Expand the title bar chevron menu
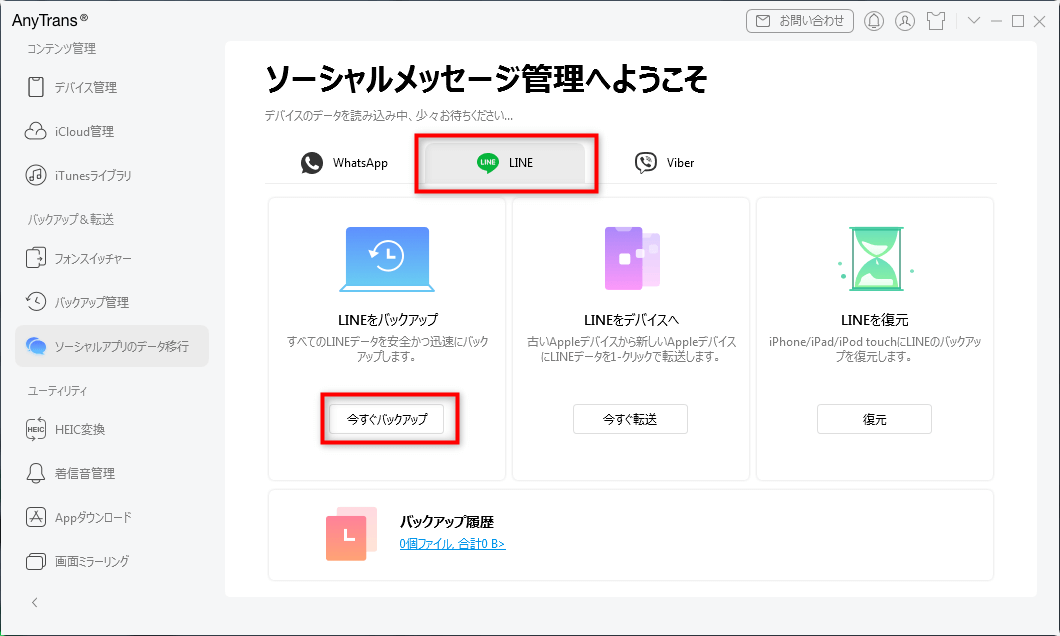Screen dimensions: 1060x636 (x=976, y=20)
